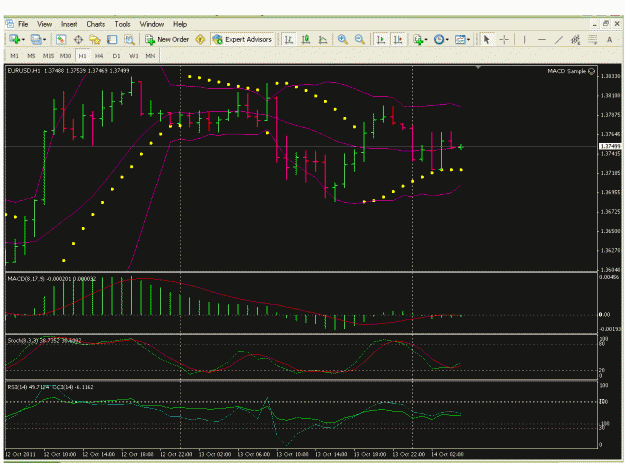Viewport: 625px width, 463px height.
Task: Select the Crosshair tool
Action: [504, 39]
